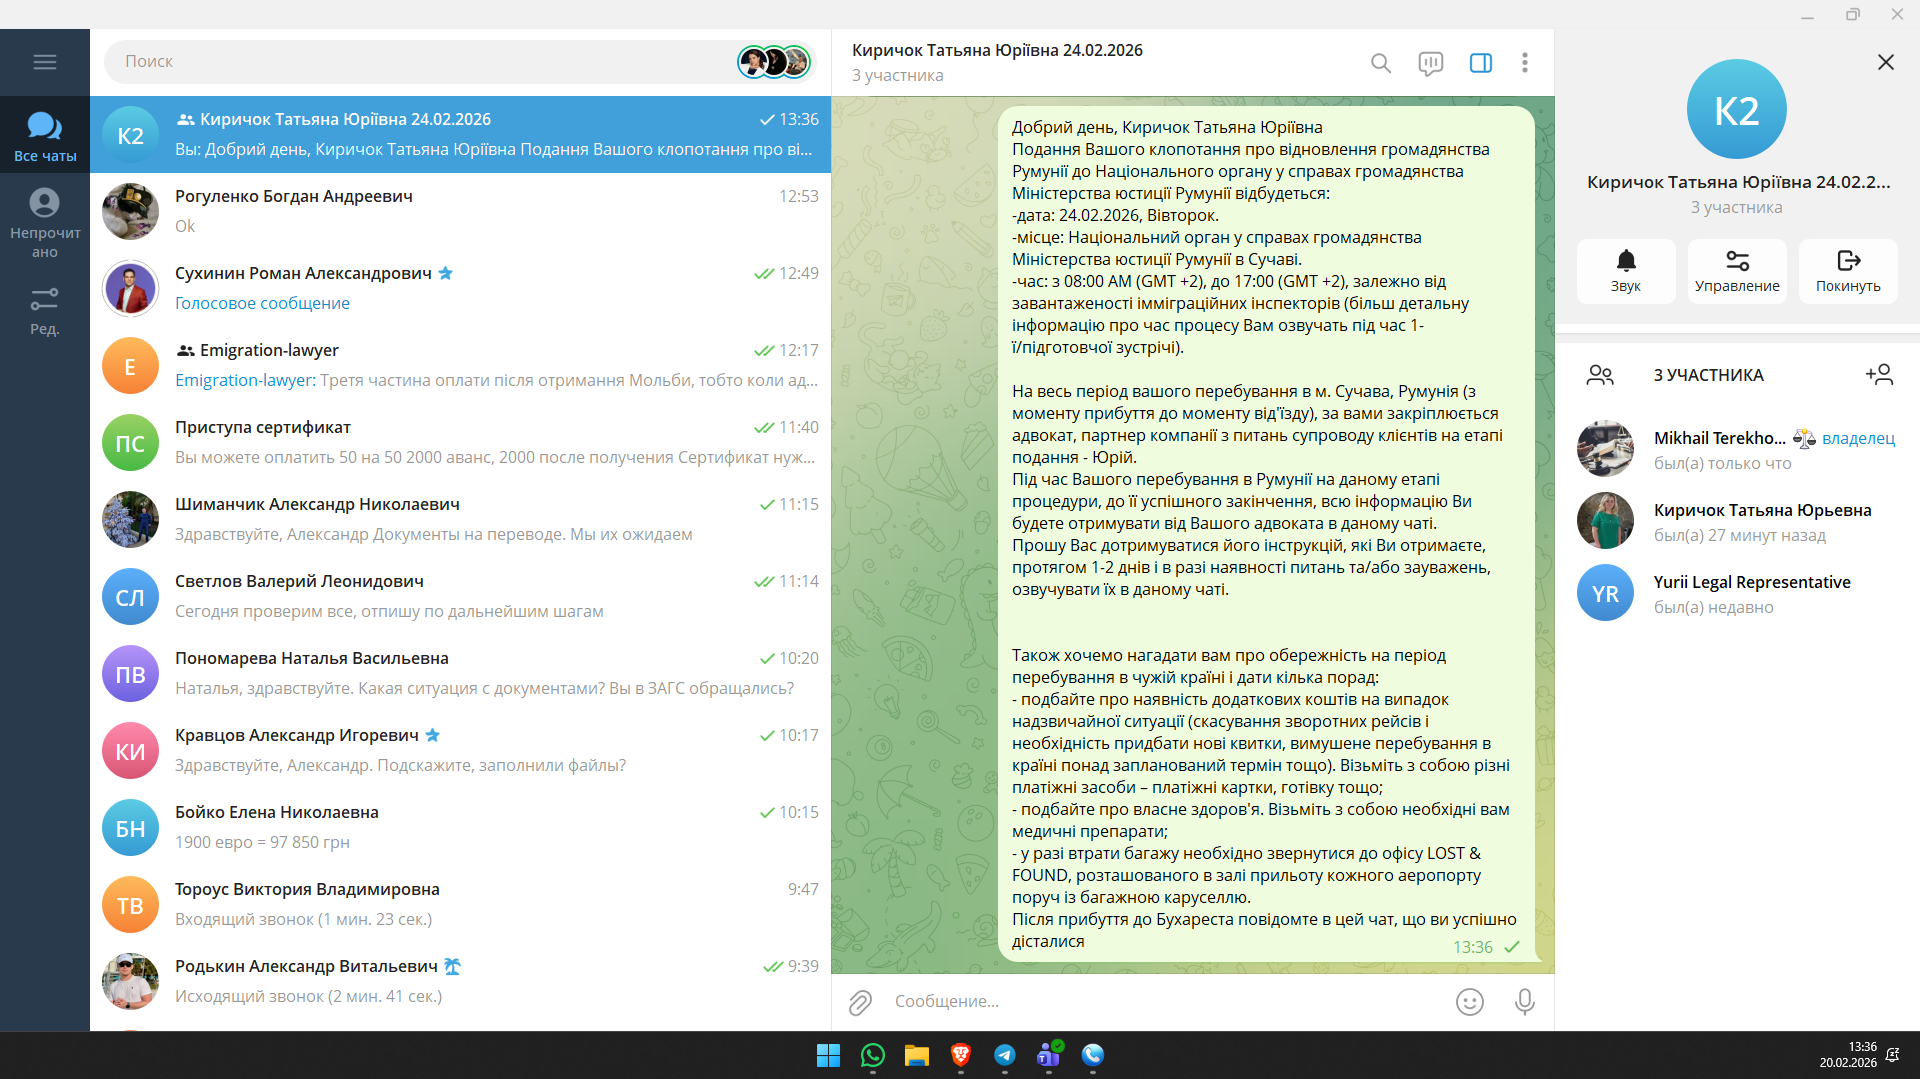This screenshot has width=1920, height=1079.
Task: Open chat Сухинин Роман Александрович
Action: 460,289
